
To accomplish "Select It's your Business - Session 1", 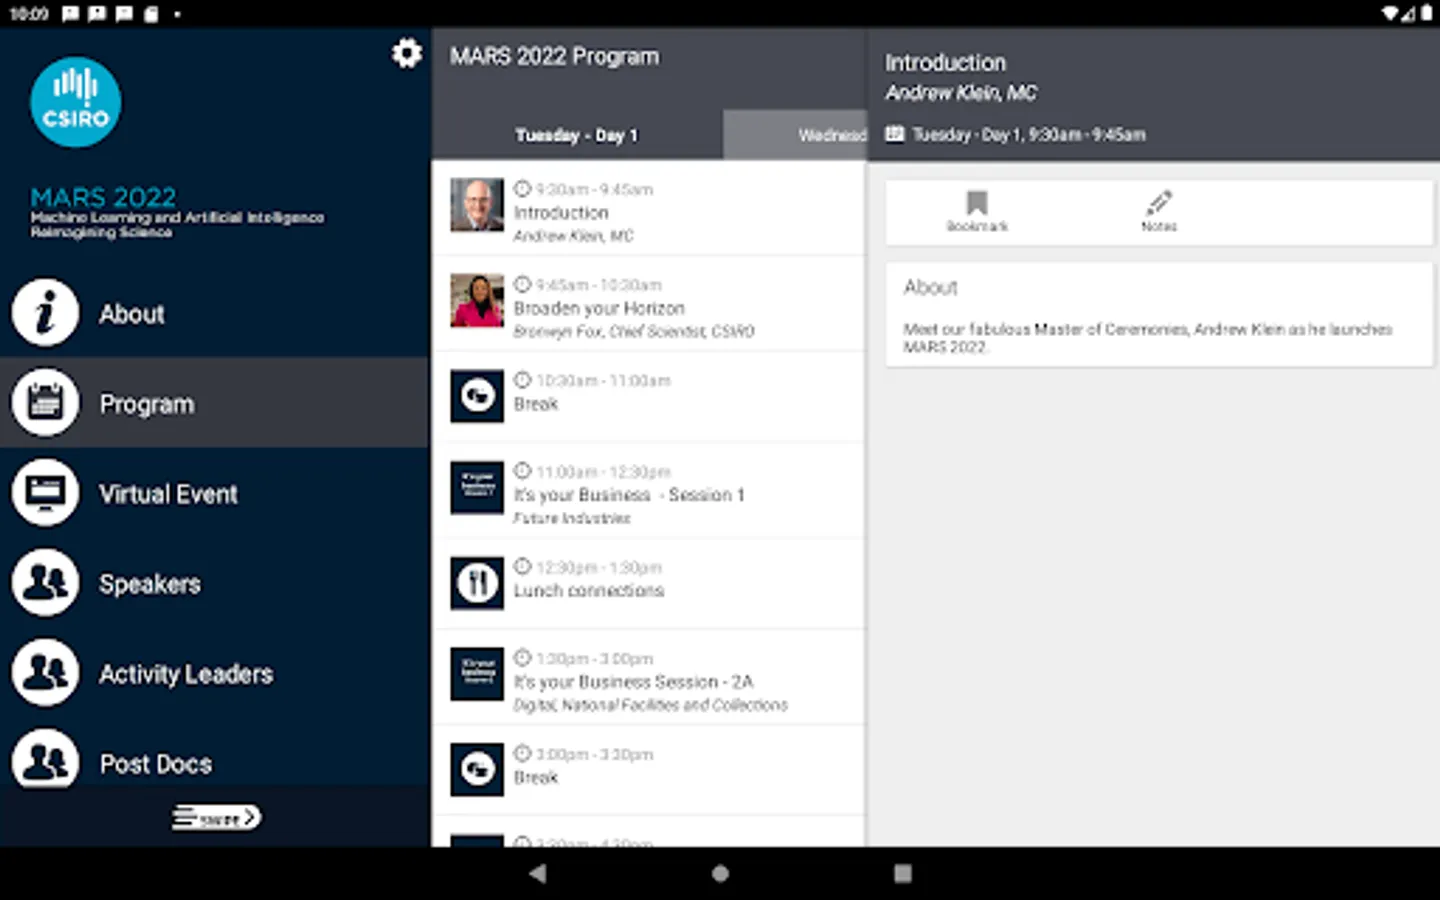I will point(649,492).
